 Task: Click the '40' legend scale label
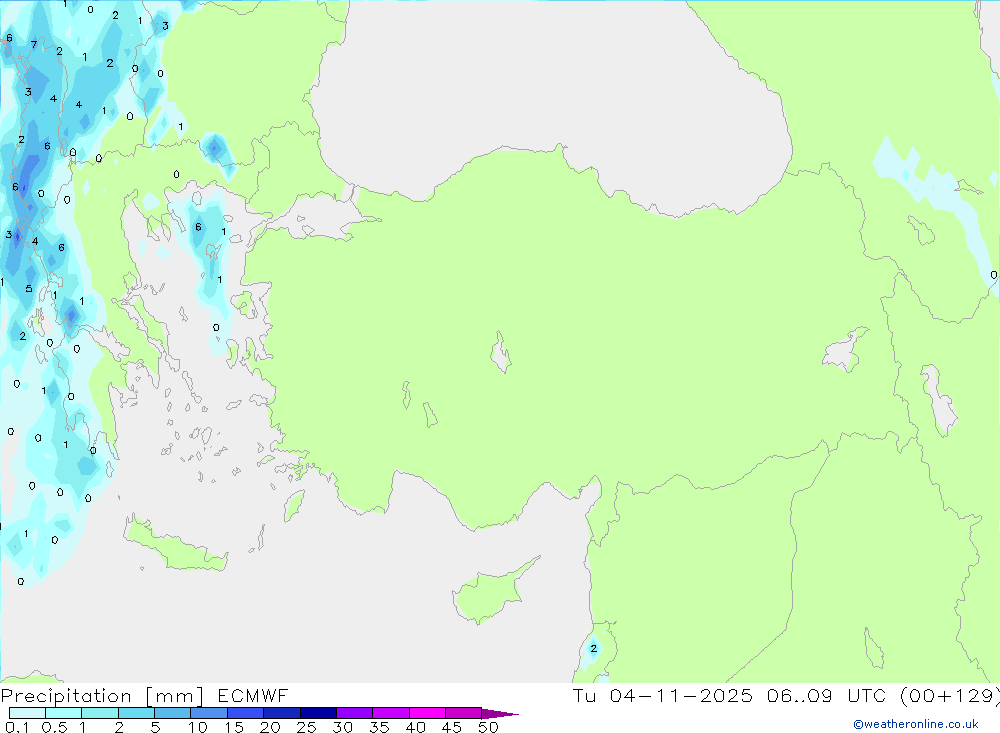[416, 727]
